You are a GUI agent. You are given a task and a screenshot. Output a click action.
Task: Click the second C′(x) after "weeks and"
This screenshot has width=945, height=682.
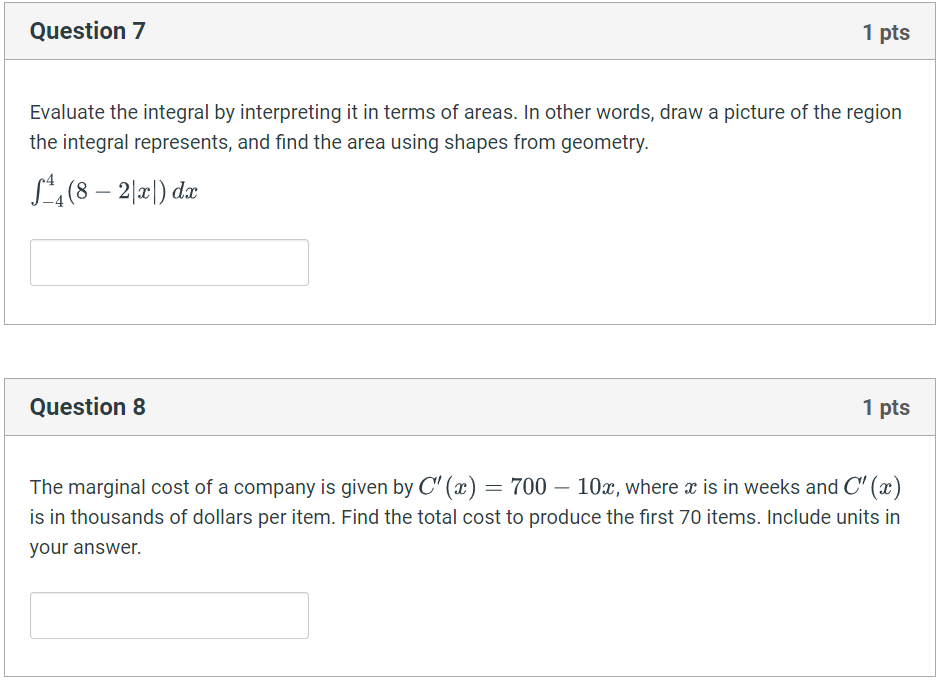point(872,487)
